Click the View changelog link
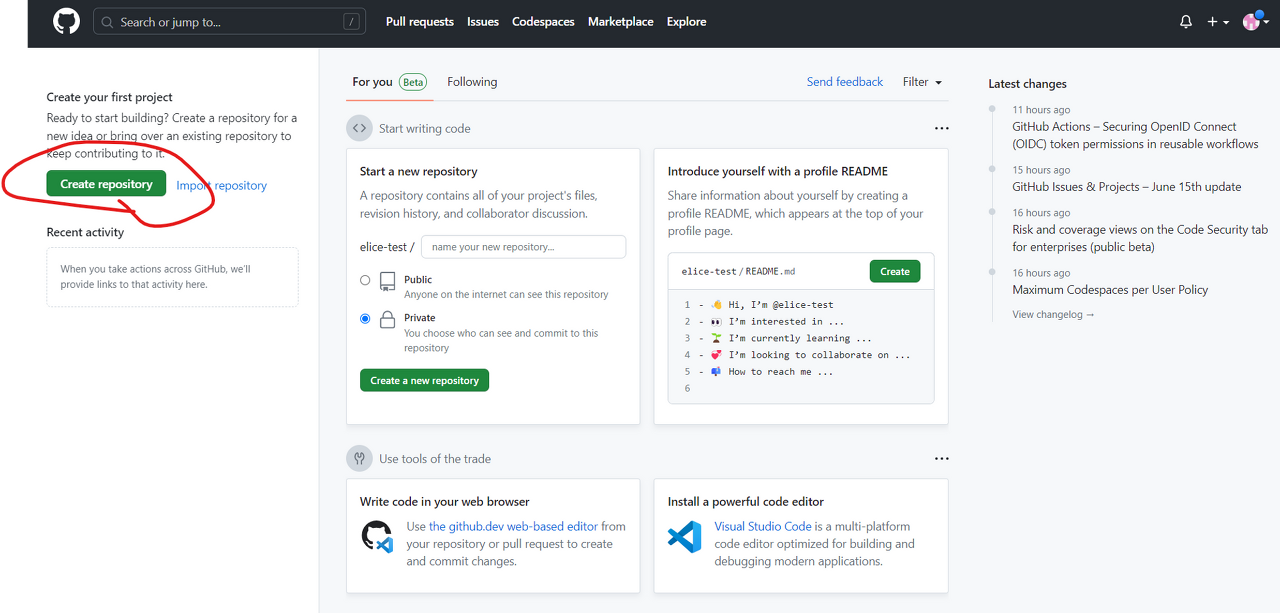Image resolution: width=1280 pixels, height=613 pixels. tap(1053, 314)
